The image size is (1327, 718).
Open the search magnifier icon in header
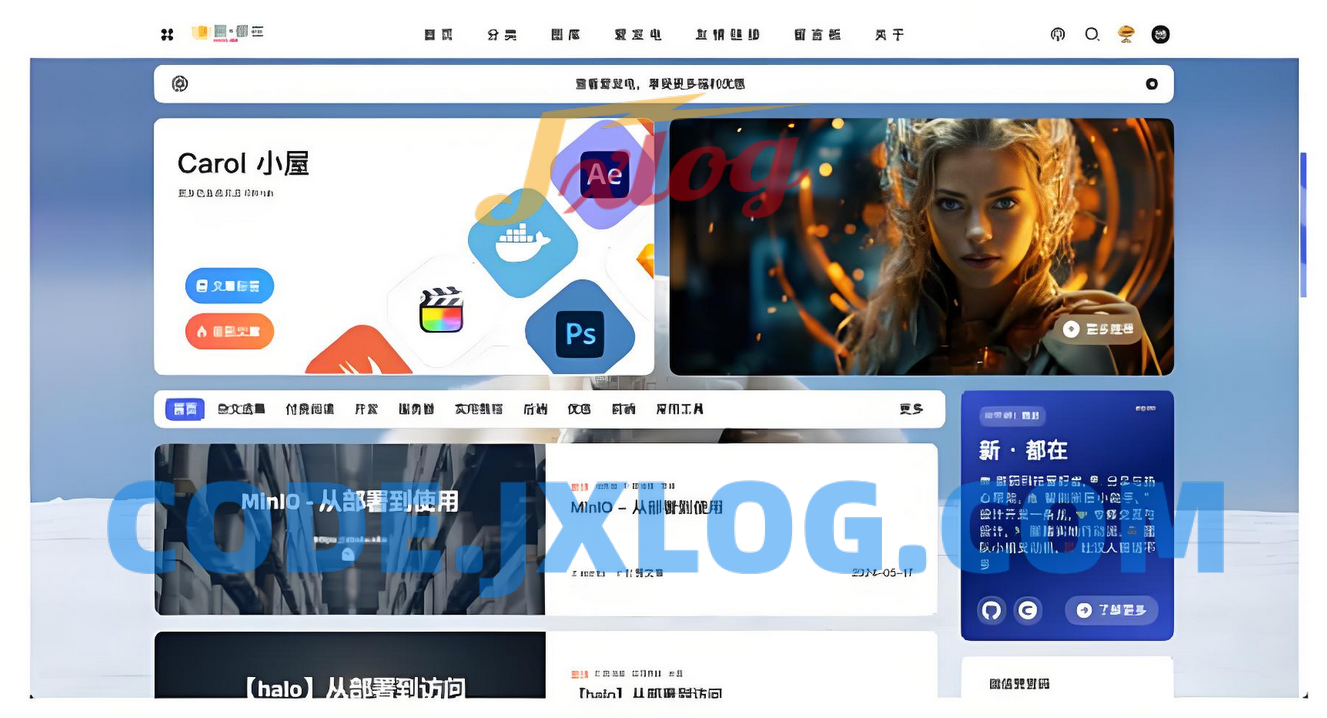(1092, 35)
